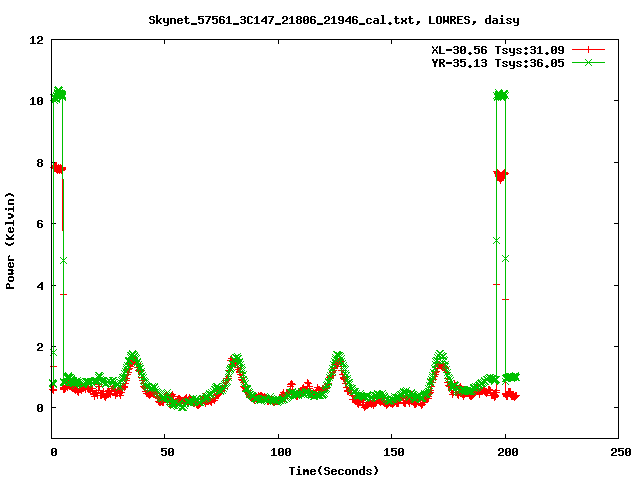Viewport: 640px width, 480px height.
Task: Click the y-axis tick label 2
Action: tap(40, 347)
